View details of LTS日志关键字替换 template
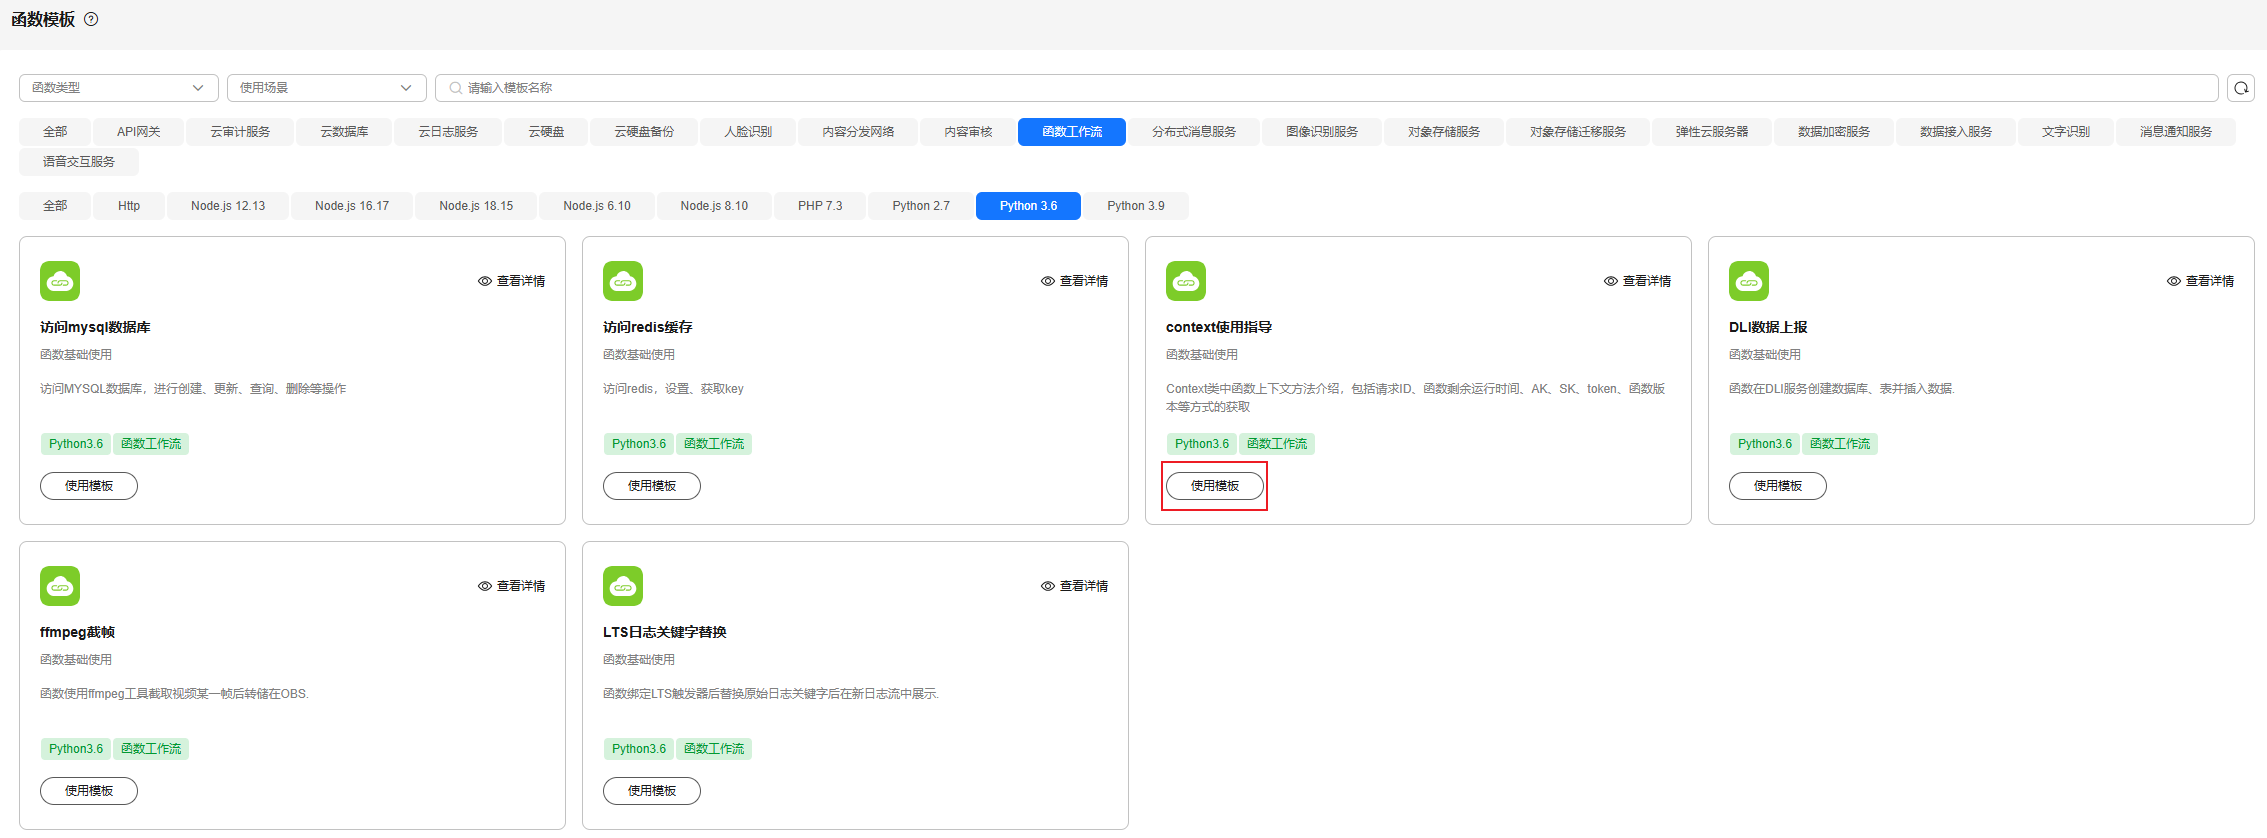 click(x=1074, y=586)
